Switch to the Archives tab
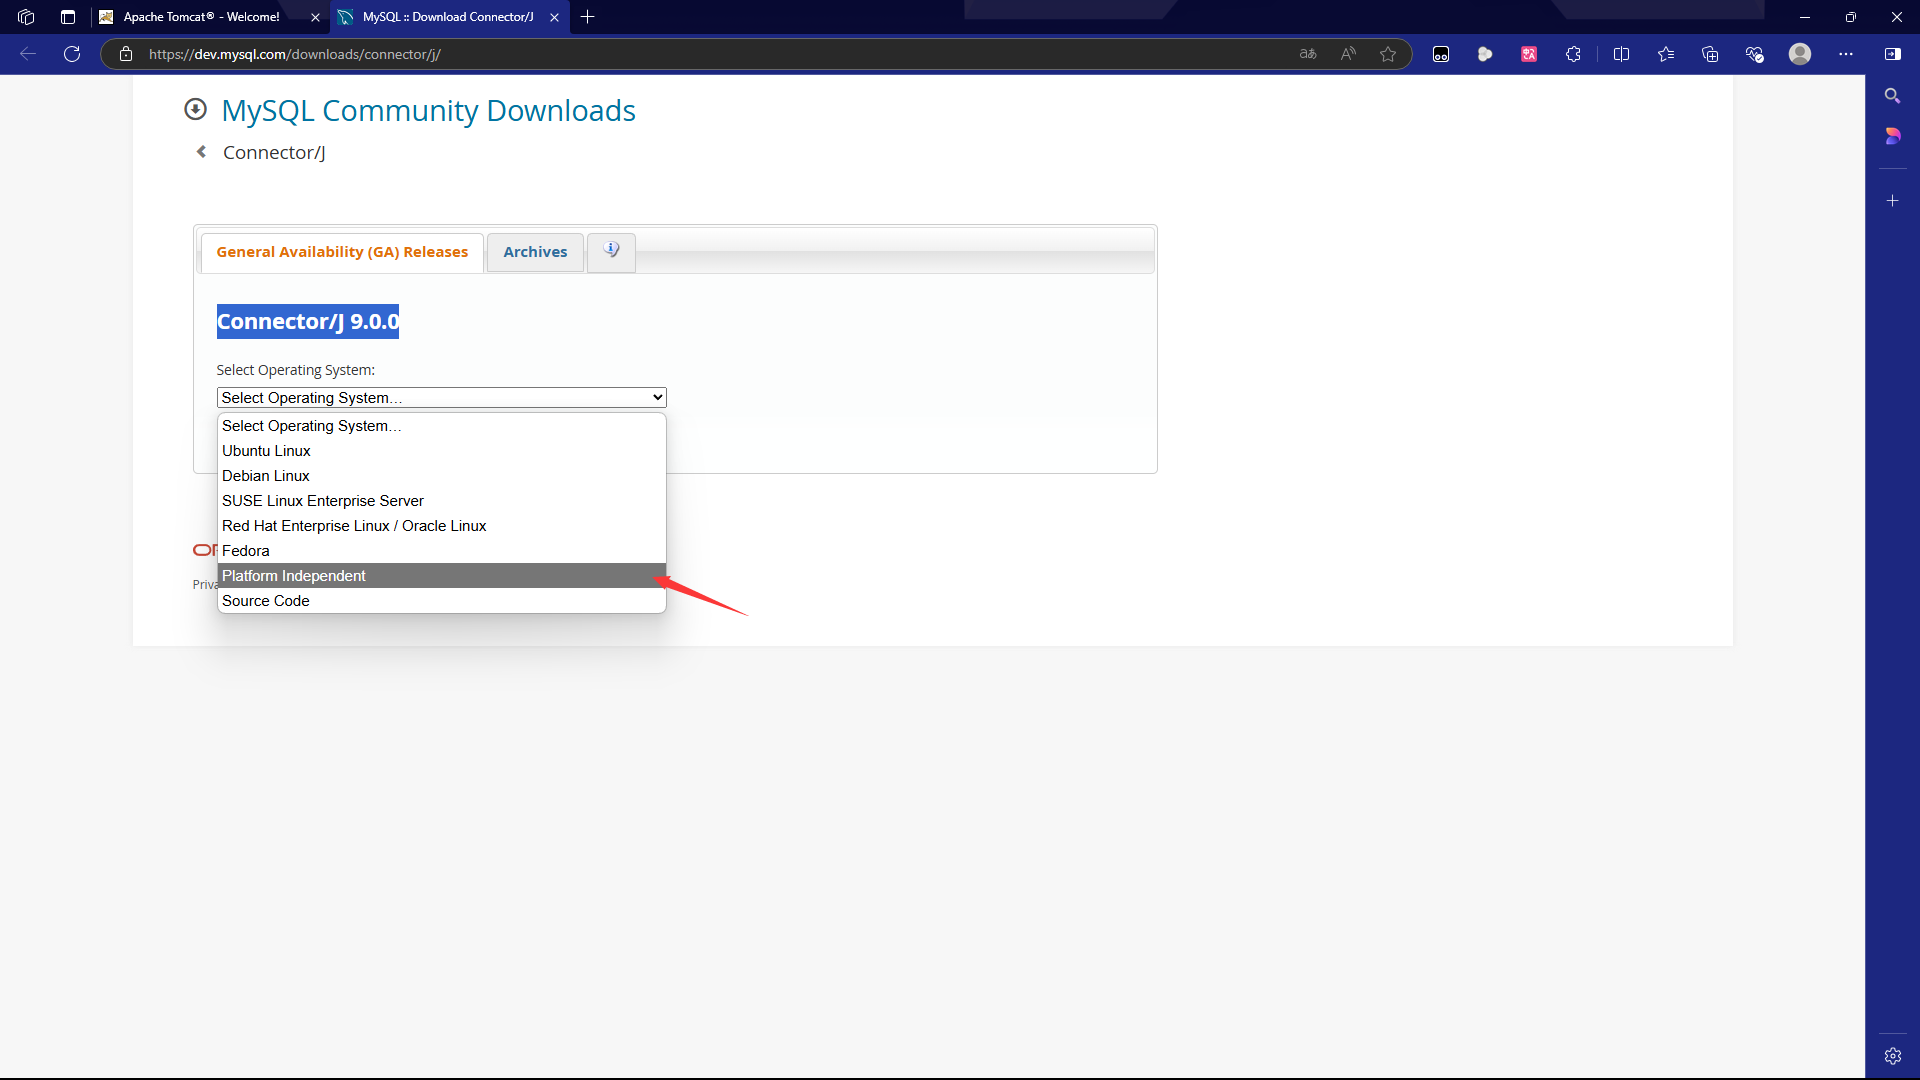The width and height of the screenshot is (1920, 1080). [x=535, y=252]
